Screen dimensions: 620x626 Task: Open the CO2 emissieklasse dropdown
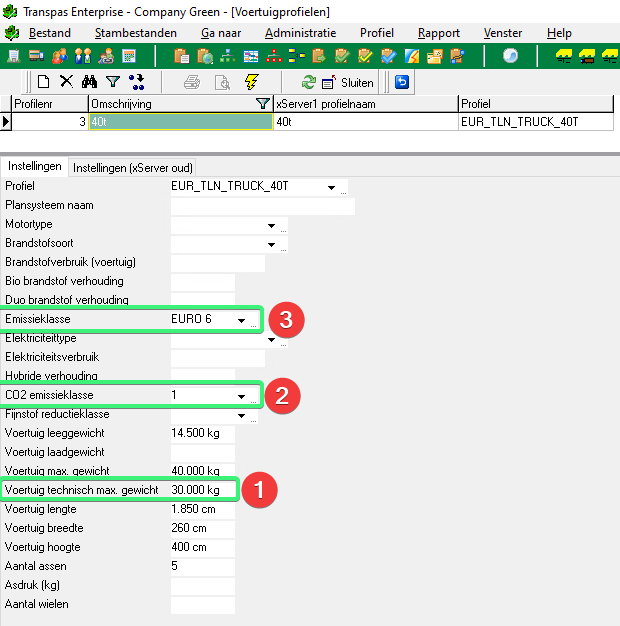(241, 396)
